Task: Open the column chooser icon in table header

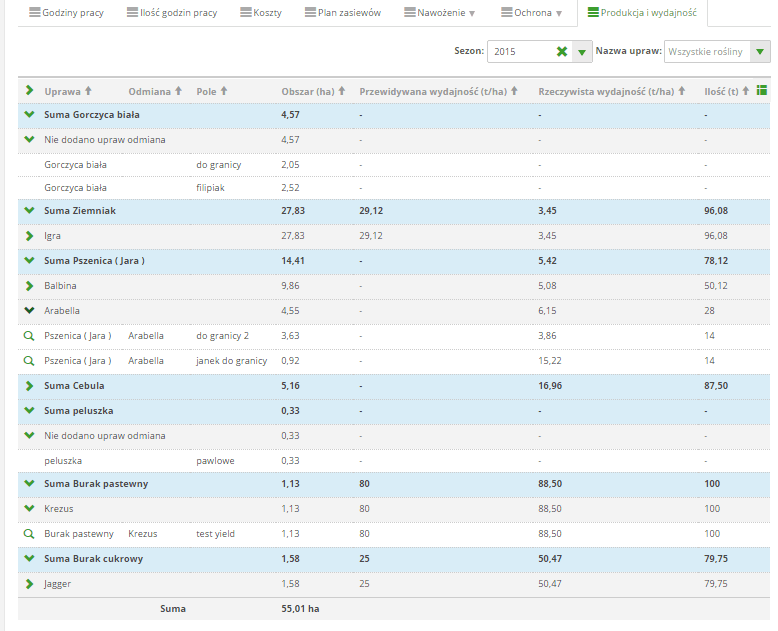Action: (762, 90)
